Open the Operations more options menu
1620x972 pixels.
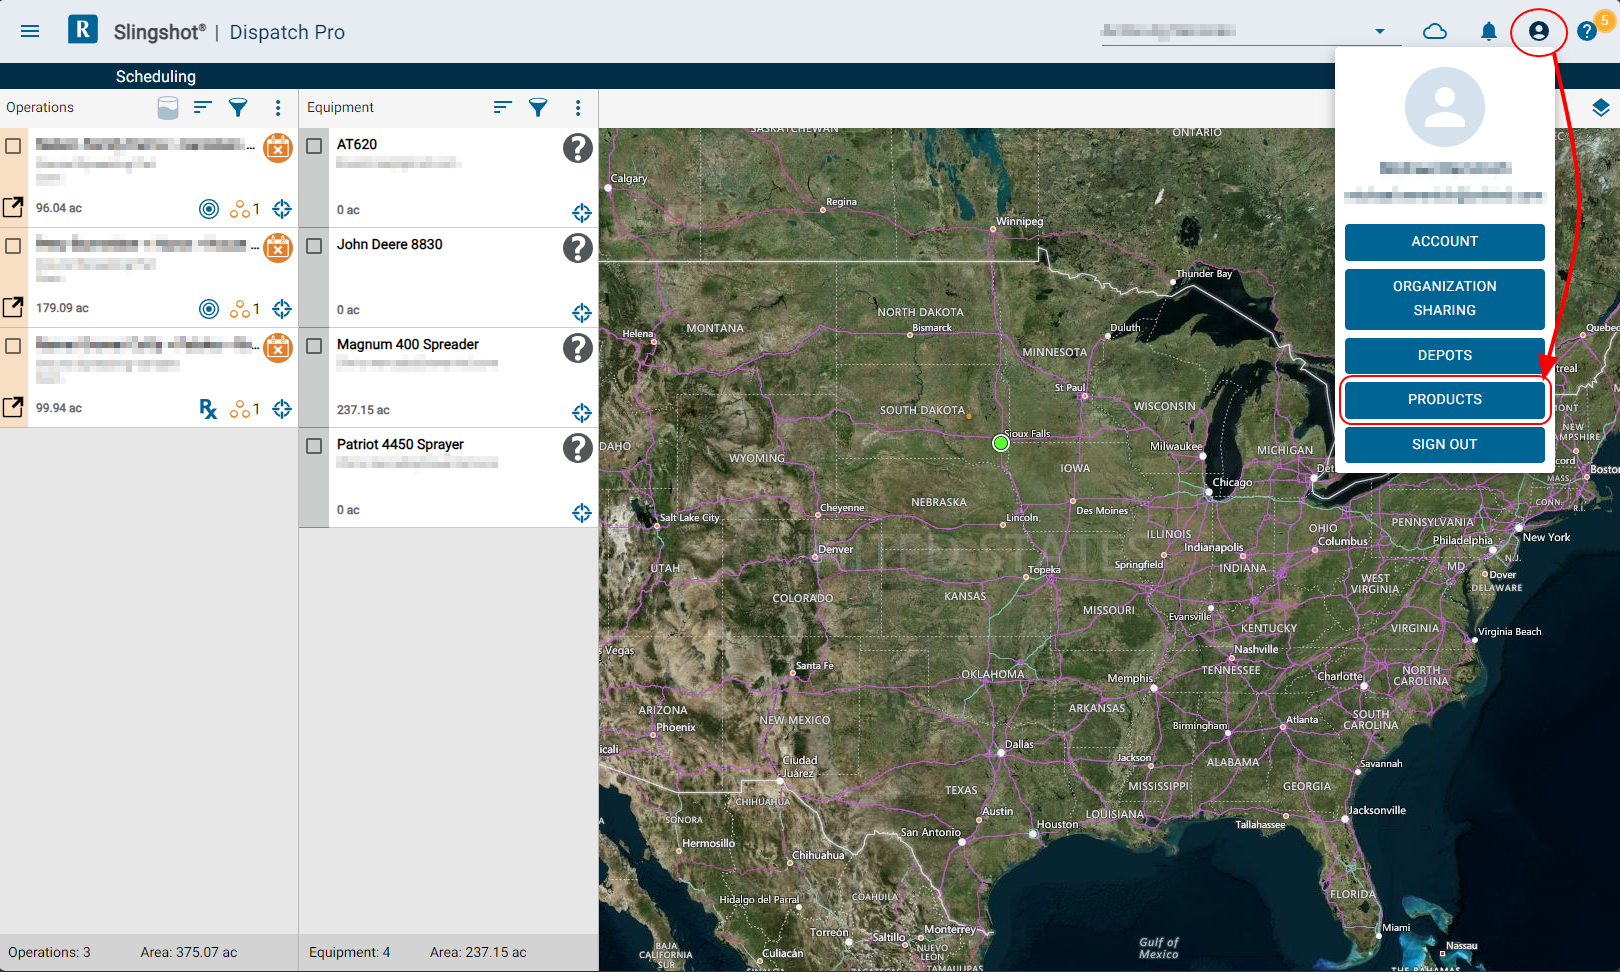tap(278, 108)
